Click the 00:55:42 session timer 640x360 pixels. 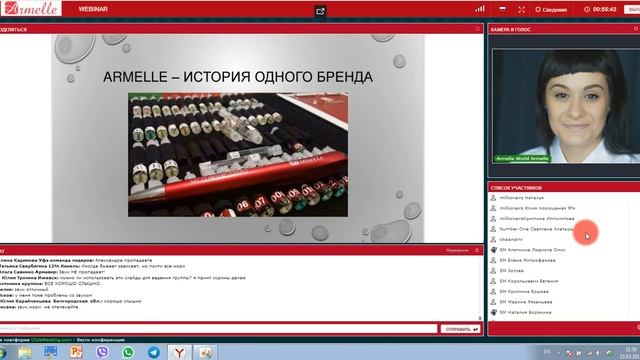pos(600,9)
